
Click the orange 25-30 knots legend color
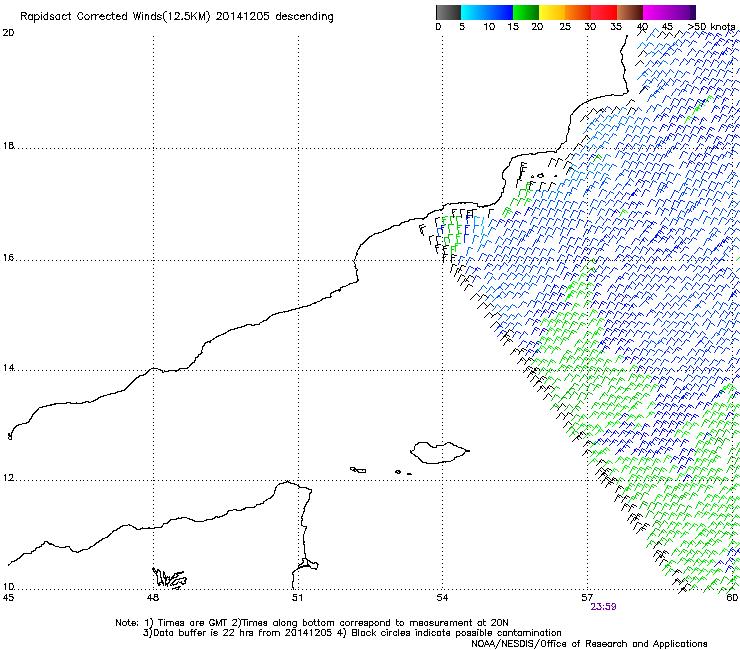tap(578, 12)
